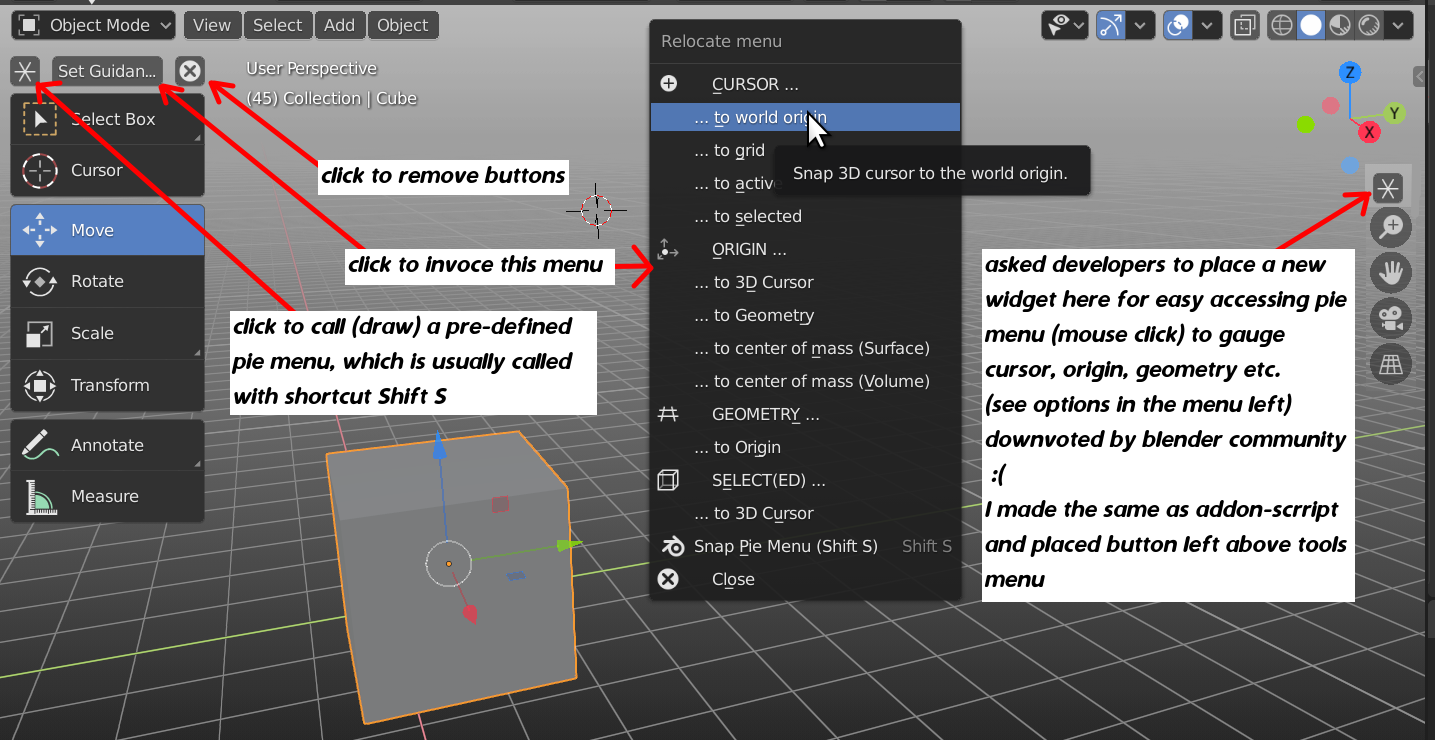Click the star pie-menu button beside Set Guidan...

[25, 71]
